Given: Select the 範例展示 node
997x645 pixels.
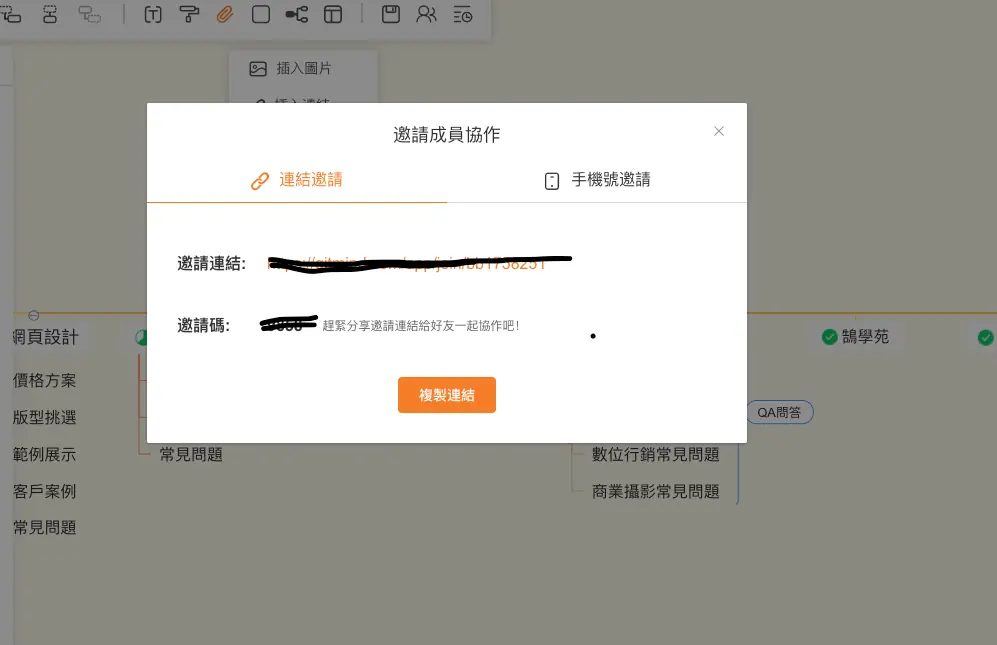Looking at the screenshot, I should coord(45,454).
